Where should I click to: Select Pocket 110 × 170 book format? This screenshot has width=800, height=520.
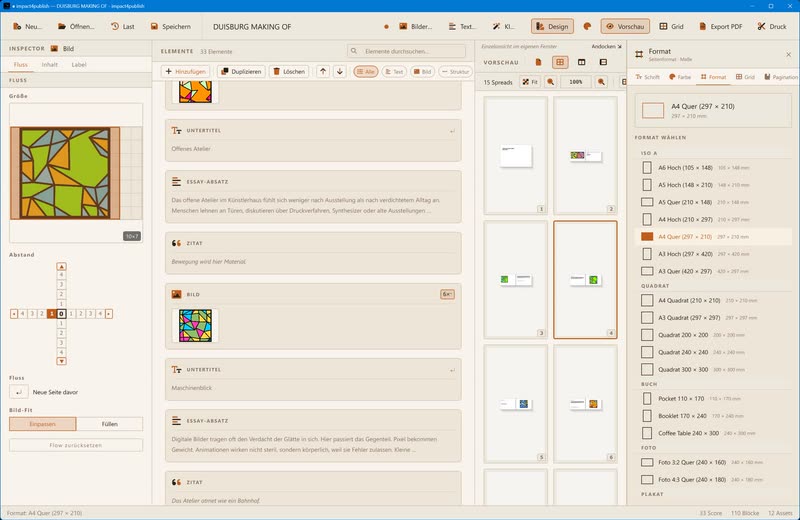point(713,399)
